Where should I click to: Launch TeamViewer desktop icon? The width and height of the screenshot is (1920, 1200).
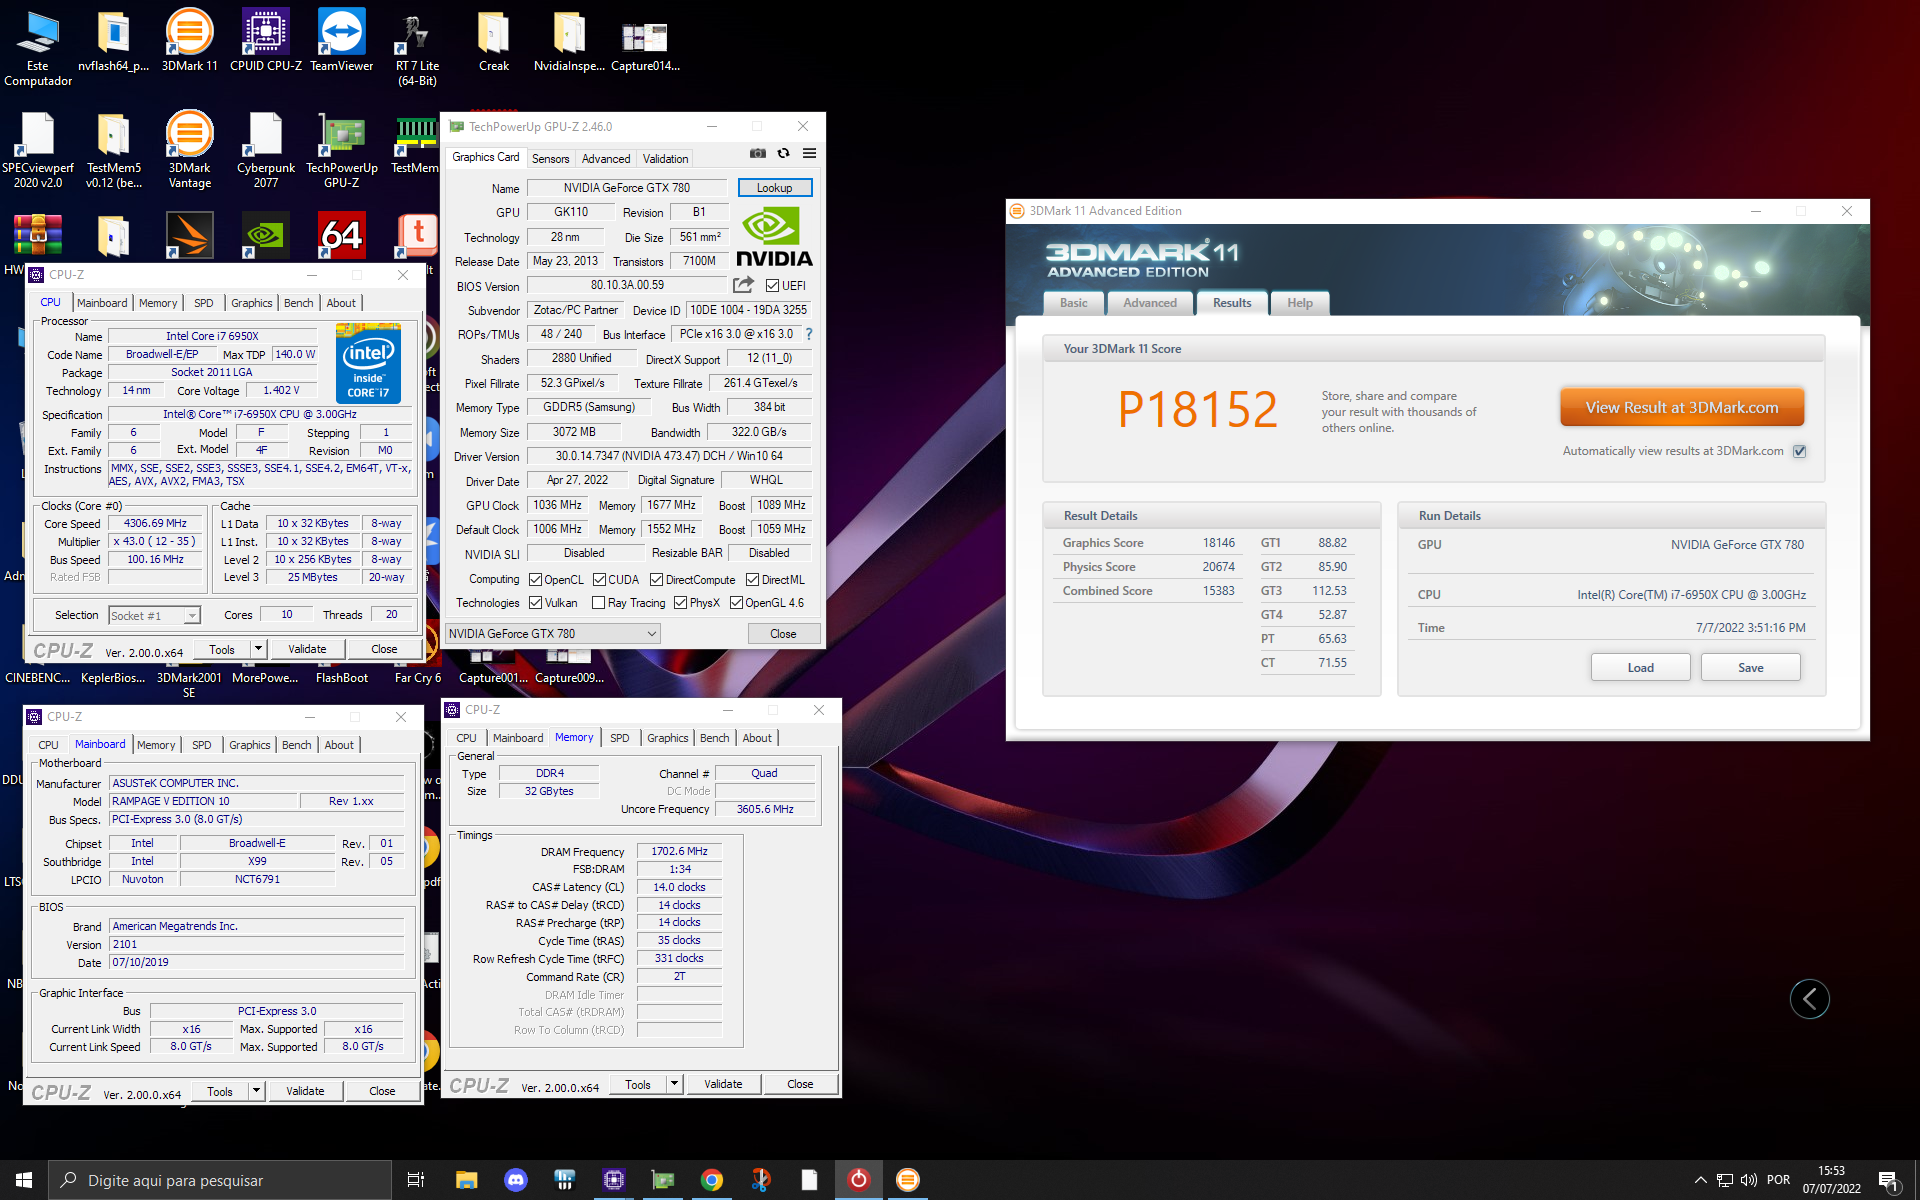point(342,42)
